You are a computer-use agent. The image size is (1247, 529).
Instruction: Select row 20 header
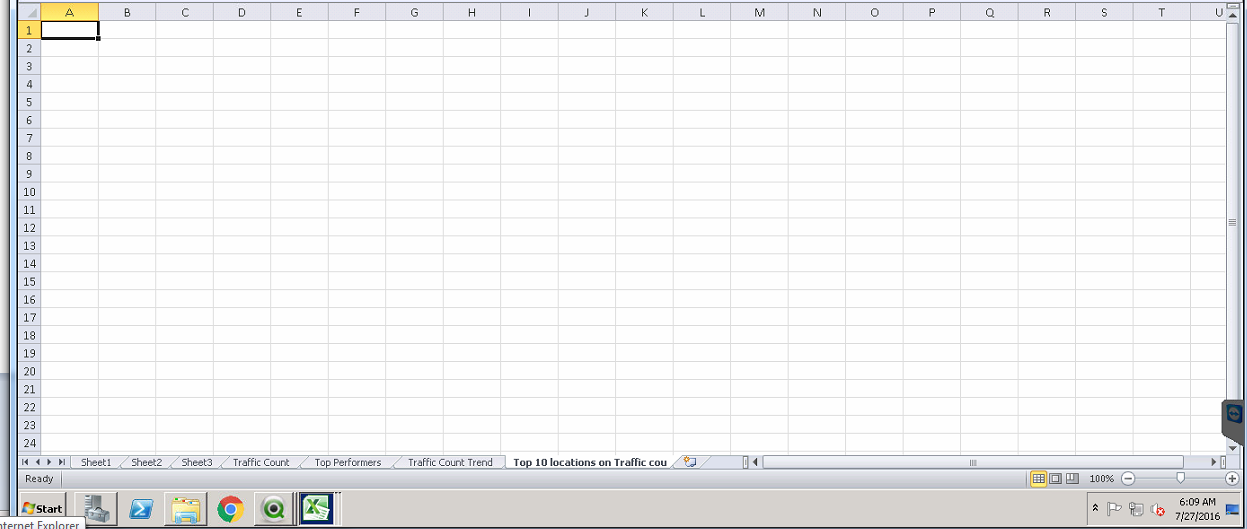(x=30, y=371)
